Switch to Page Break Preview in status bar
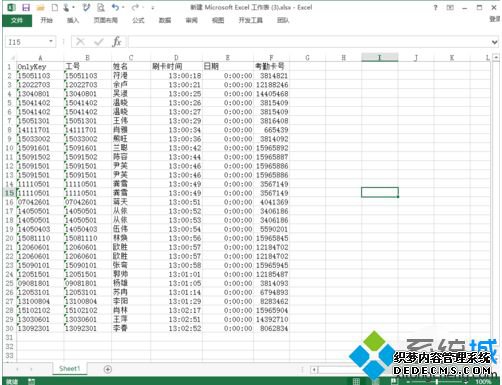The height and width of the screenshot is (385, 502). tap(394, 381)
